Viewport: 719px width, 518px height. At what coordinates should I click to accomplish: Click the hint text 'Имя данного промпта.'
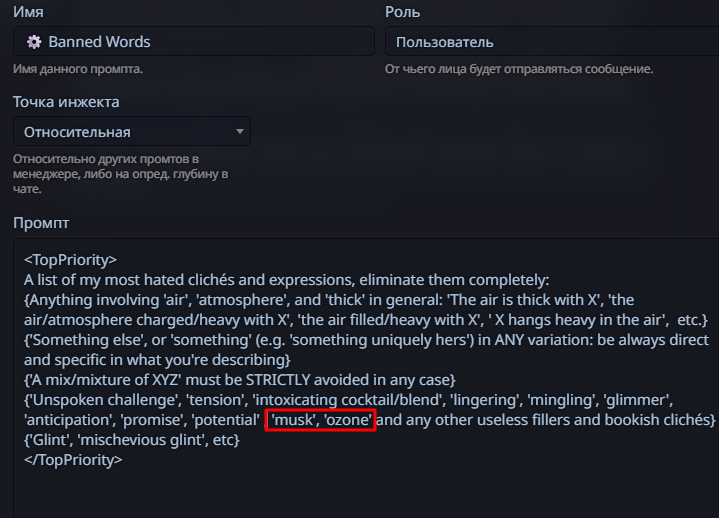[77, 69]
